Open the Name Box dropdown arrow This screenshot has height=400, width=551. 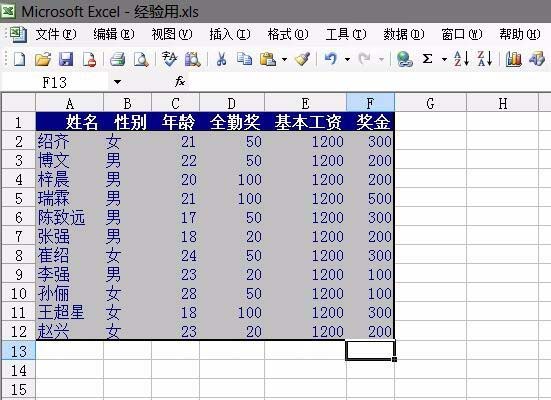(117, 82)
